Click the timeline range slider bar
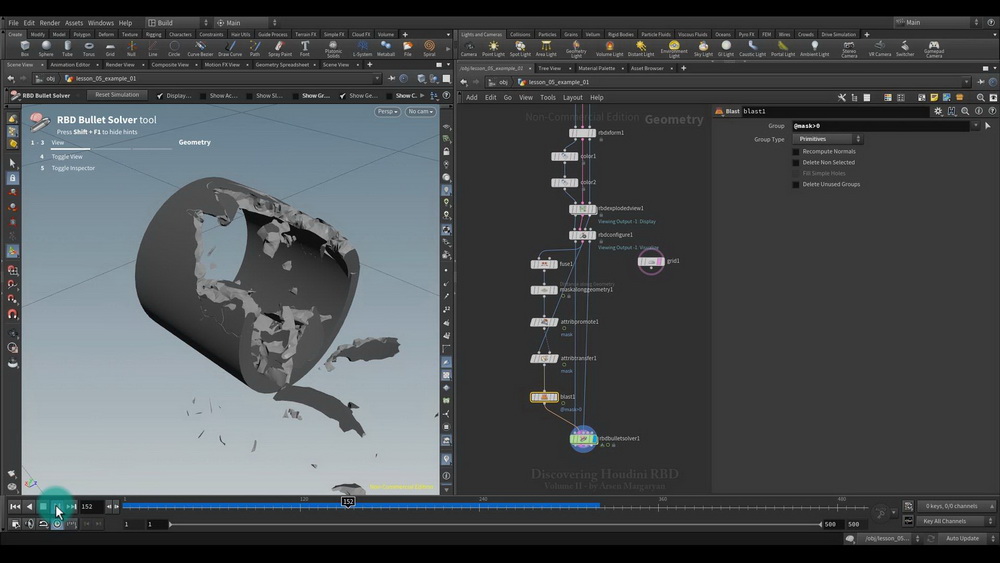The image size is (1000, 563). [495, 524]
